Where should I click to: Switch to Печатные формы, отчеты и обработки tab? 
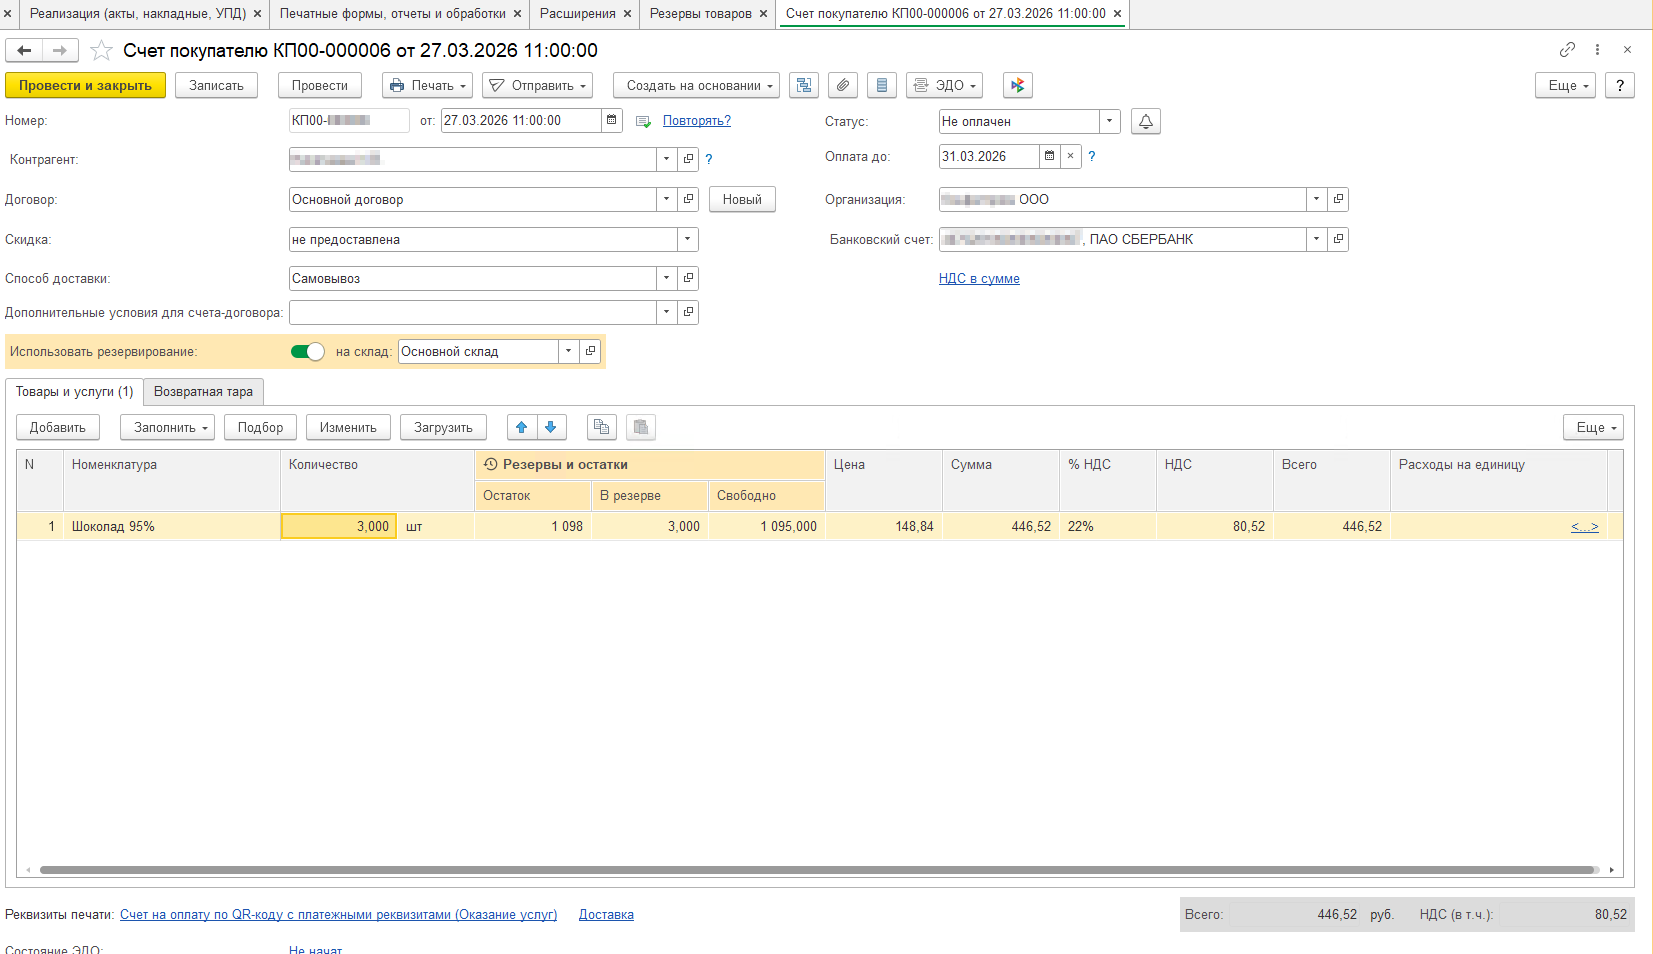pyautogui.click(x=392, y=14)
